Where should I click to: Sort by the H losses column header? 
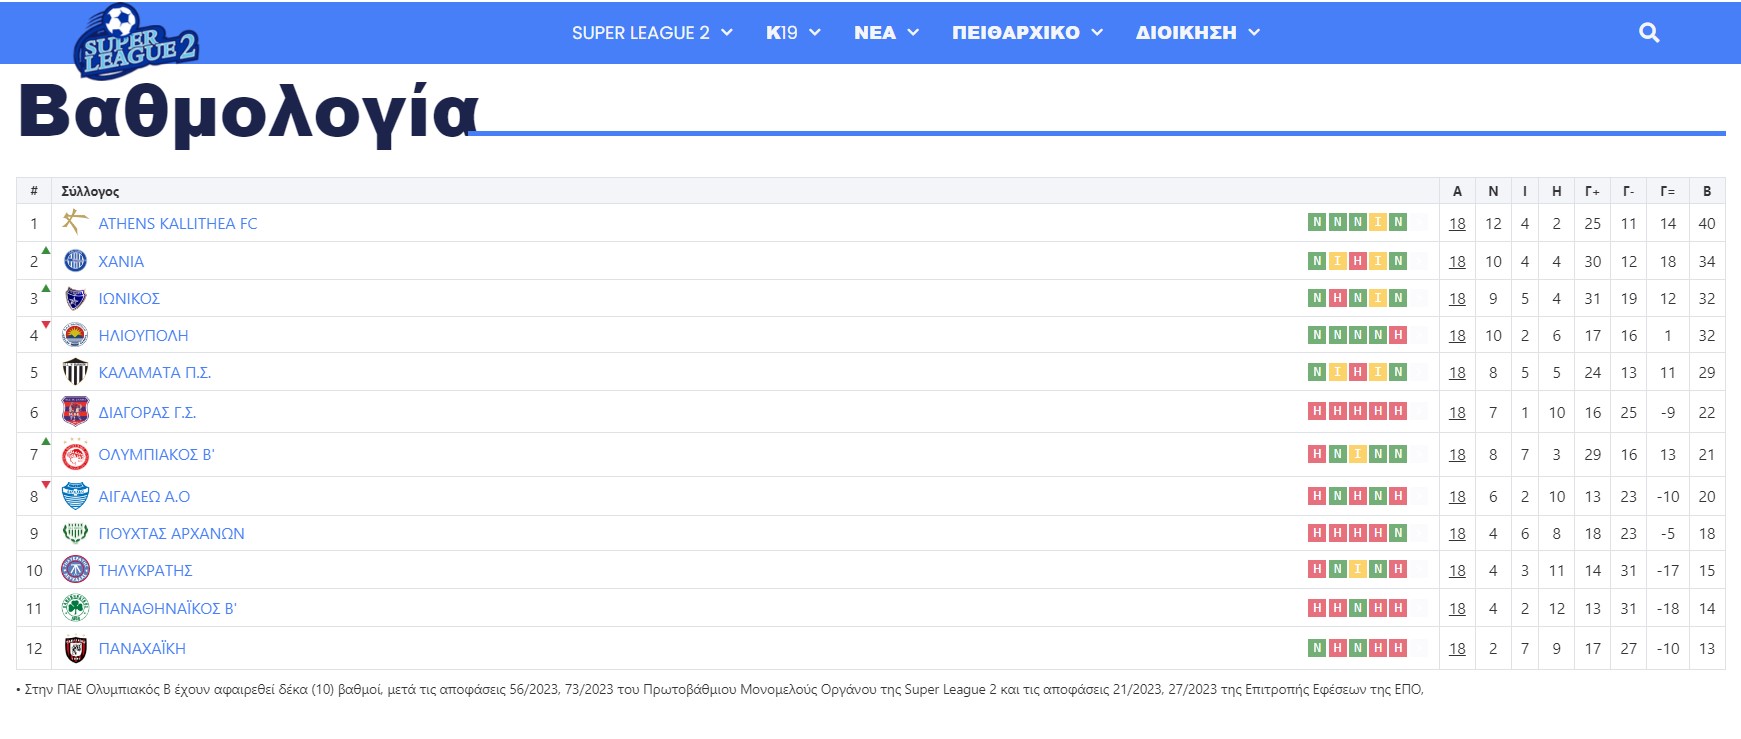[1557, 191]
